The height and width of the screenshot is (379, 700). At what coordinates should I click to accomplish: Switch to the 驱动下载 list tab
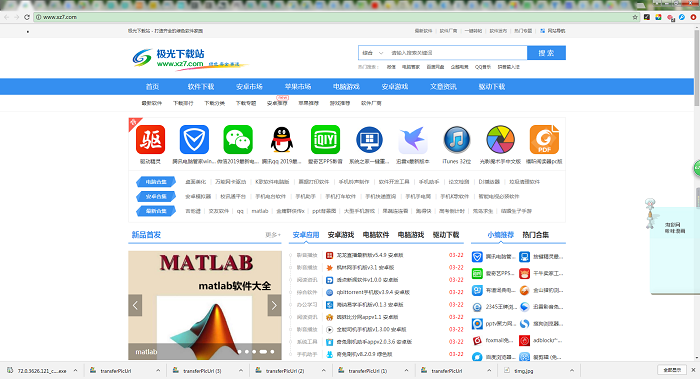446,235
